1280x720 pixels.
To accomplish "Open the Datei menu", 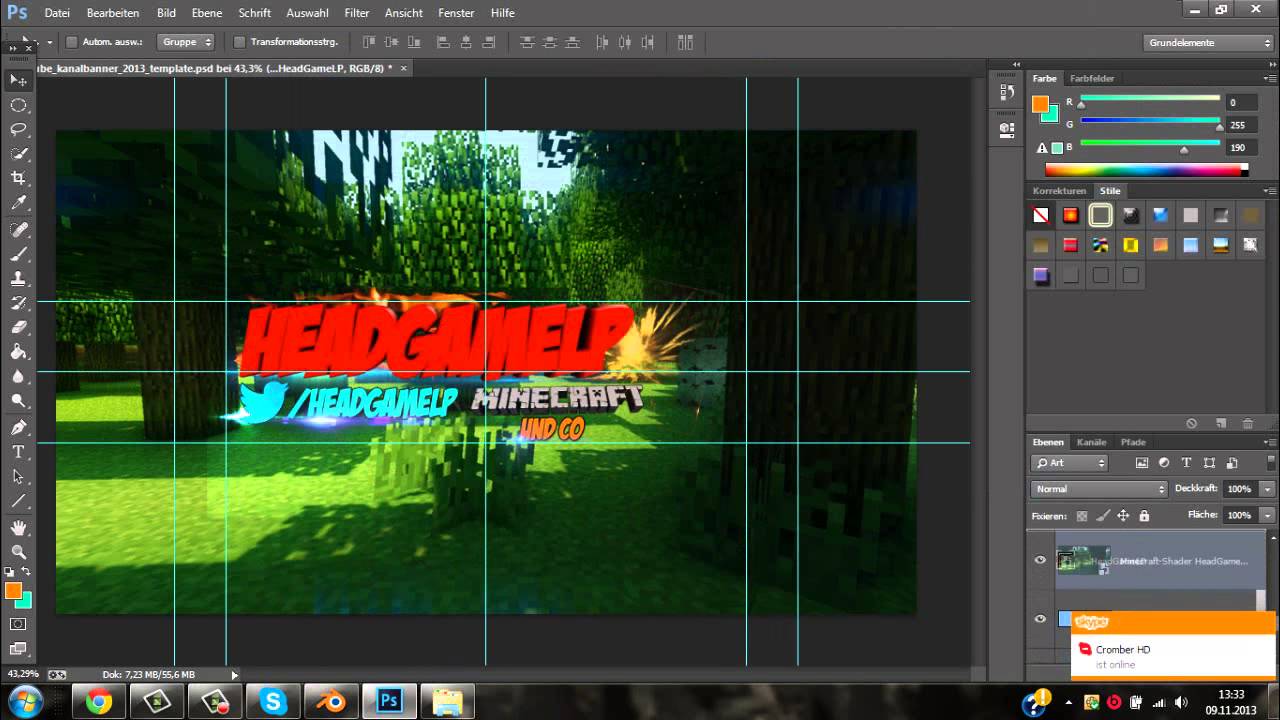I will pos(57,13).
